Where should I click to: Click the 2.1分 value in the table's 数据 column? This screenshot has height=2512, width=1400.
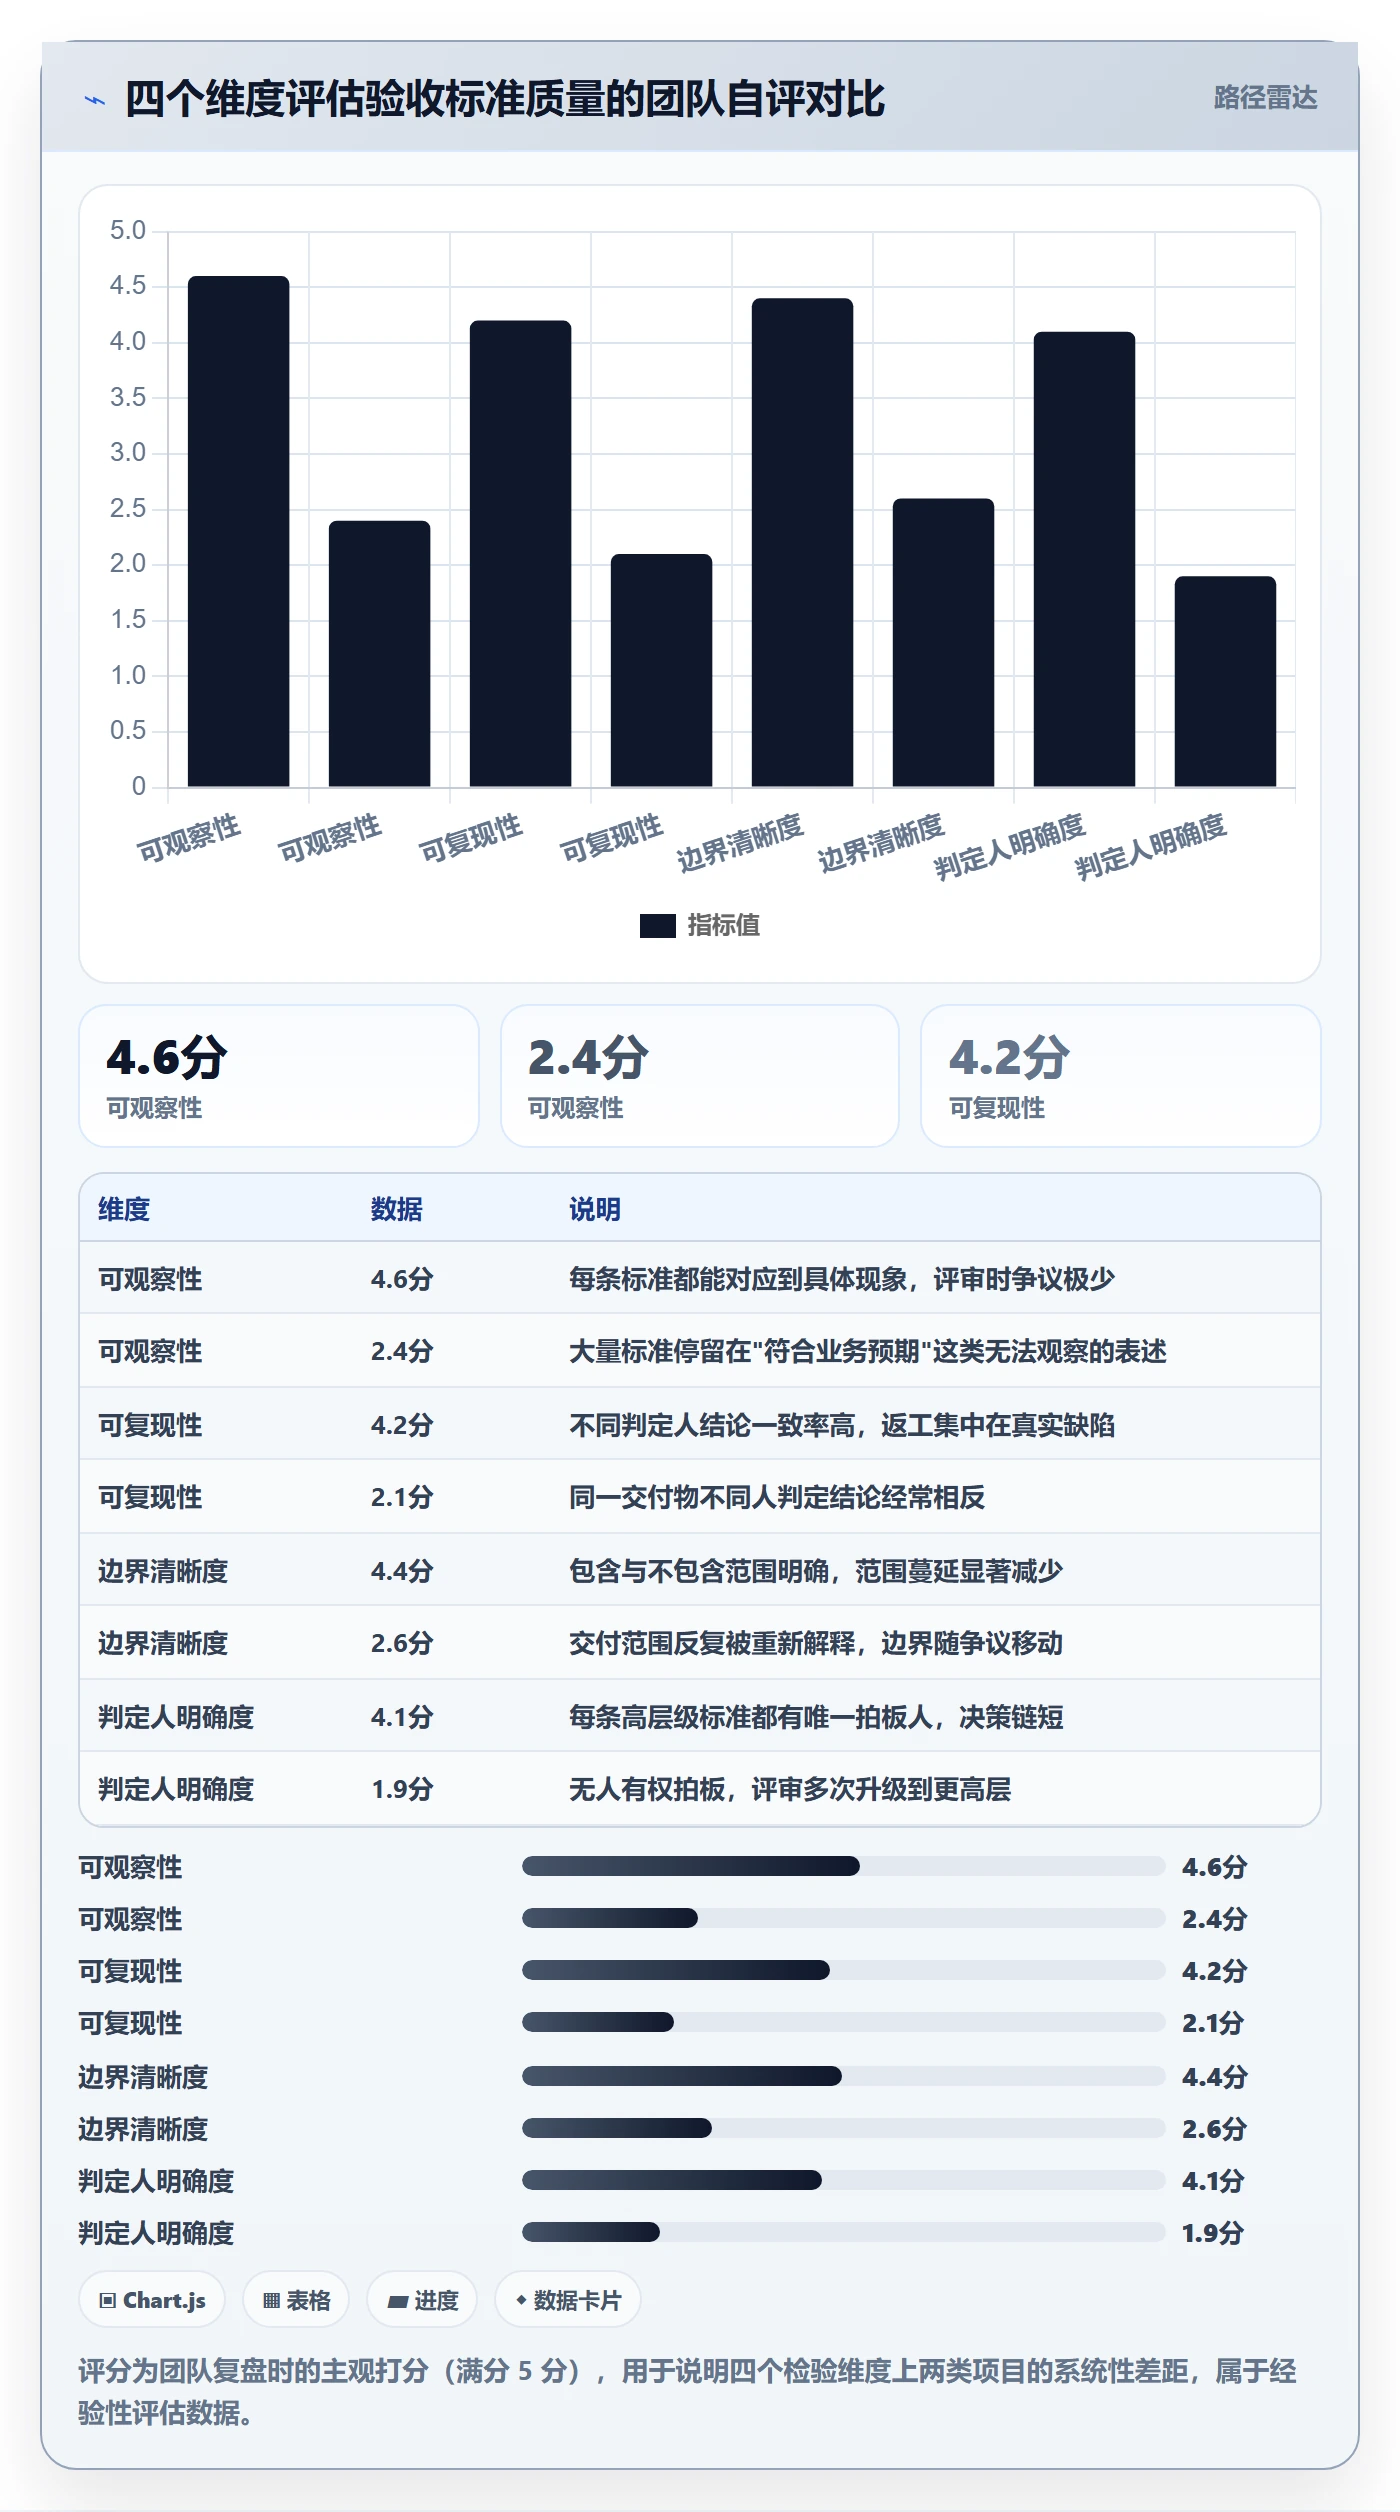coord(402,1497)
